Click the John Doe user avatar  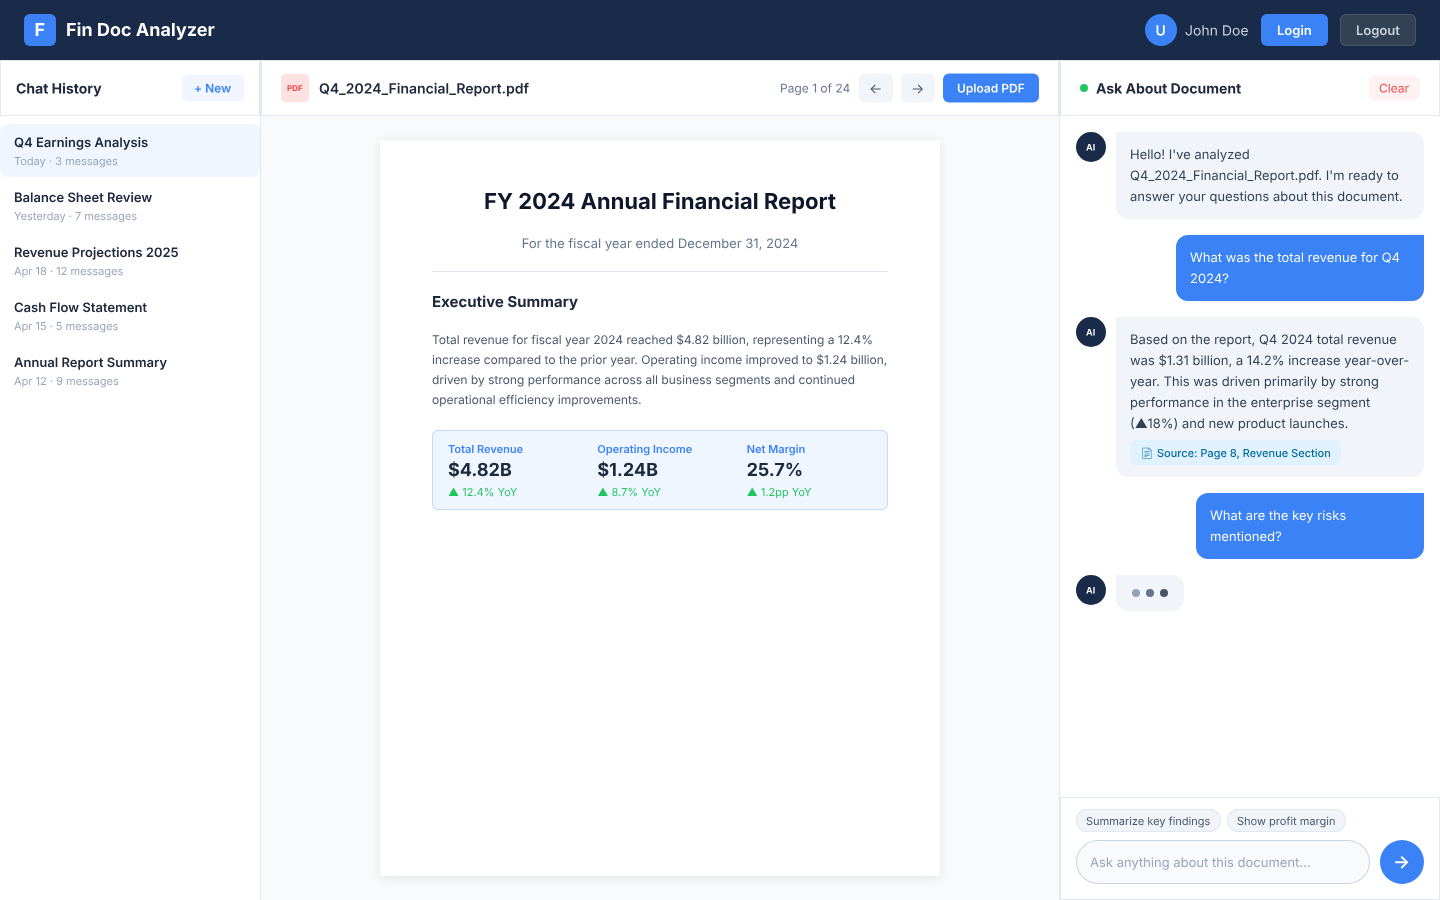click(1160, 30)
